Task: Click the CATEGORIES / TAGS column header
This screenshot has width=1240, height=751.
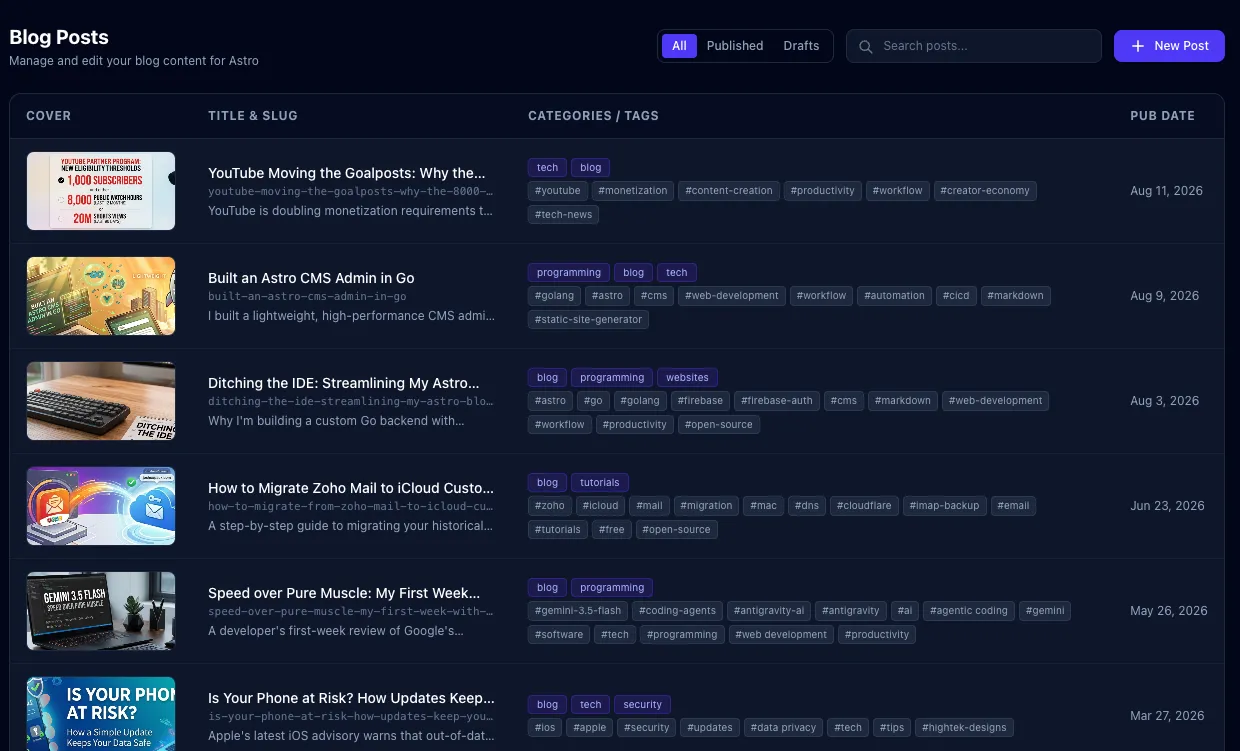Action: click(x=593, y=116)
